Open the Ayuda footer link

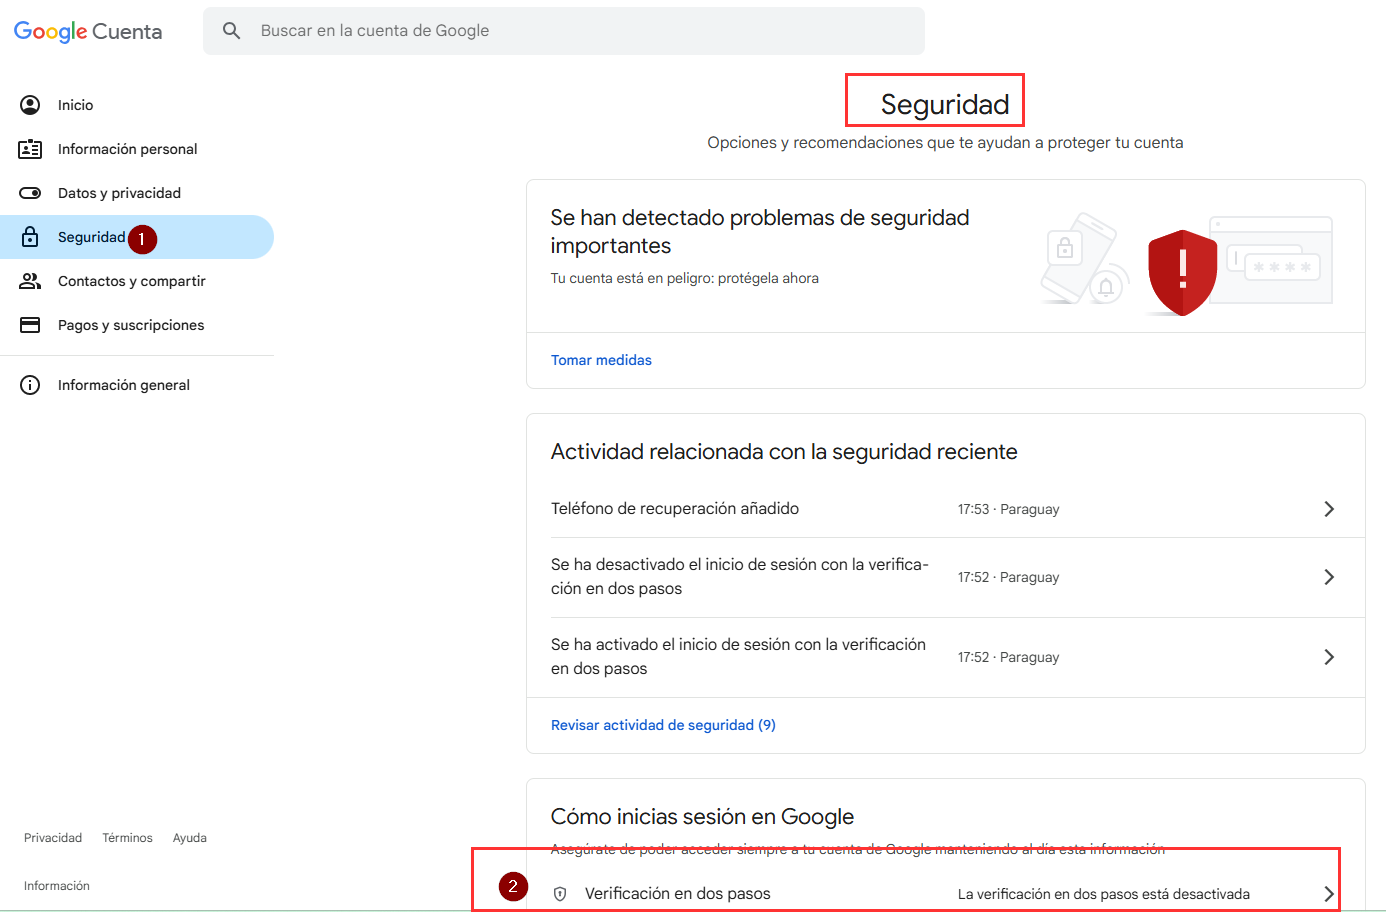point(190,838)
